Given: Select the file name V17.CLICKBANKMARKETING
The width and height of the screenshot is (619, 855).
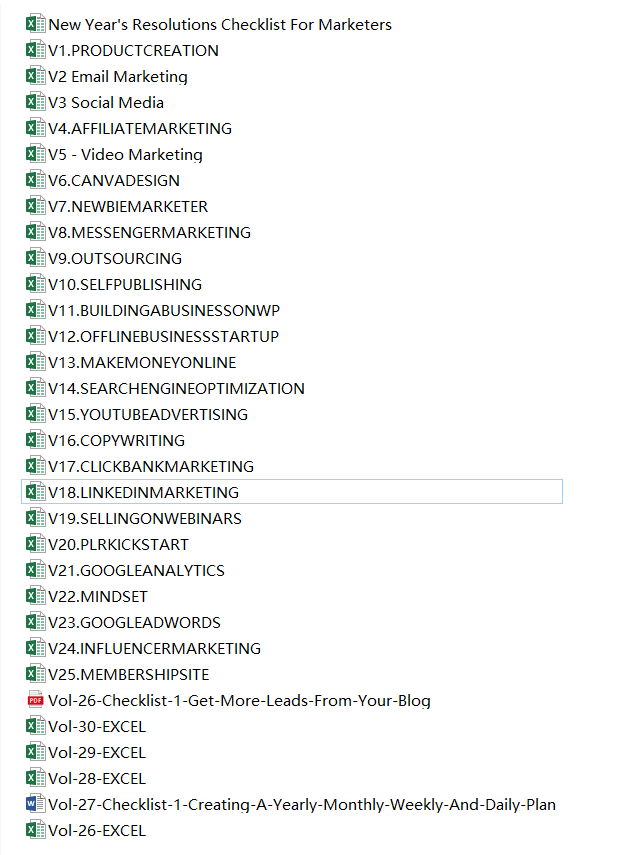Looking at the screenshot, I should pyautogui.click(x=151, y=467).
